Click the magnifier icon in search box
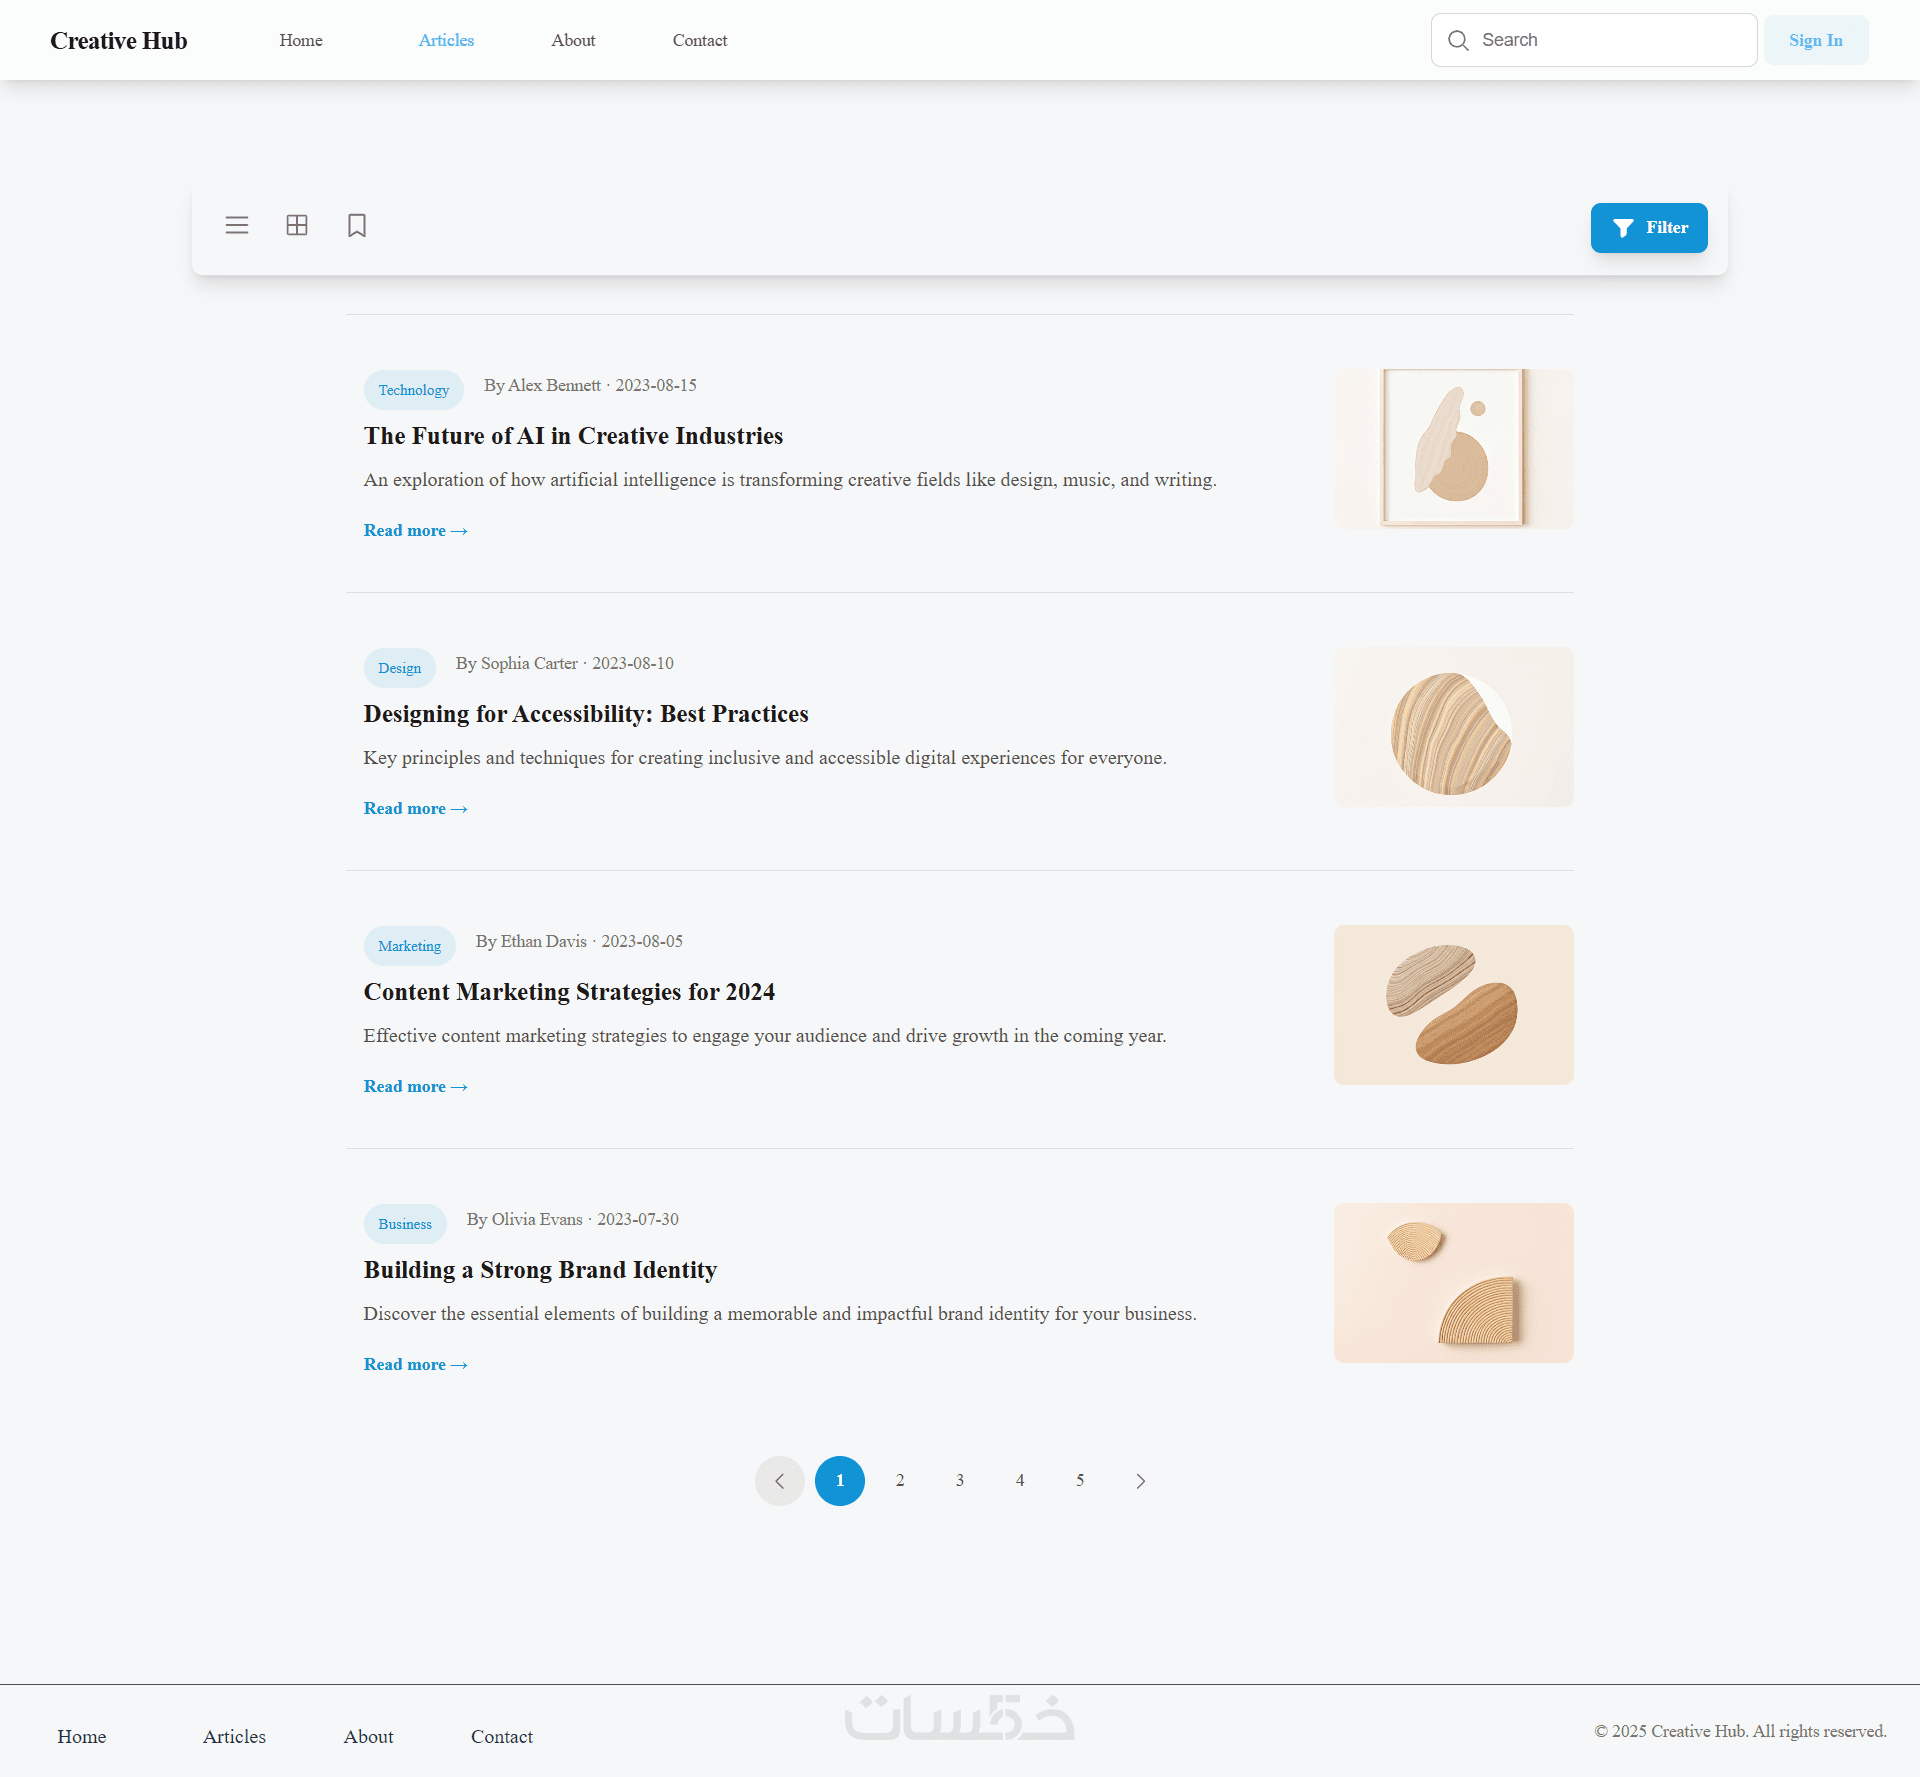 (1458, 40)
